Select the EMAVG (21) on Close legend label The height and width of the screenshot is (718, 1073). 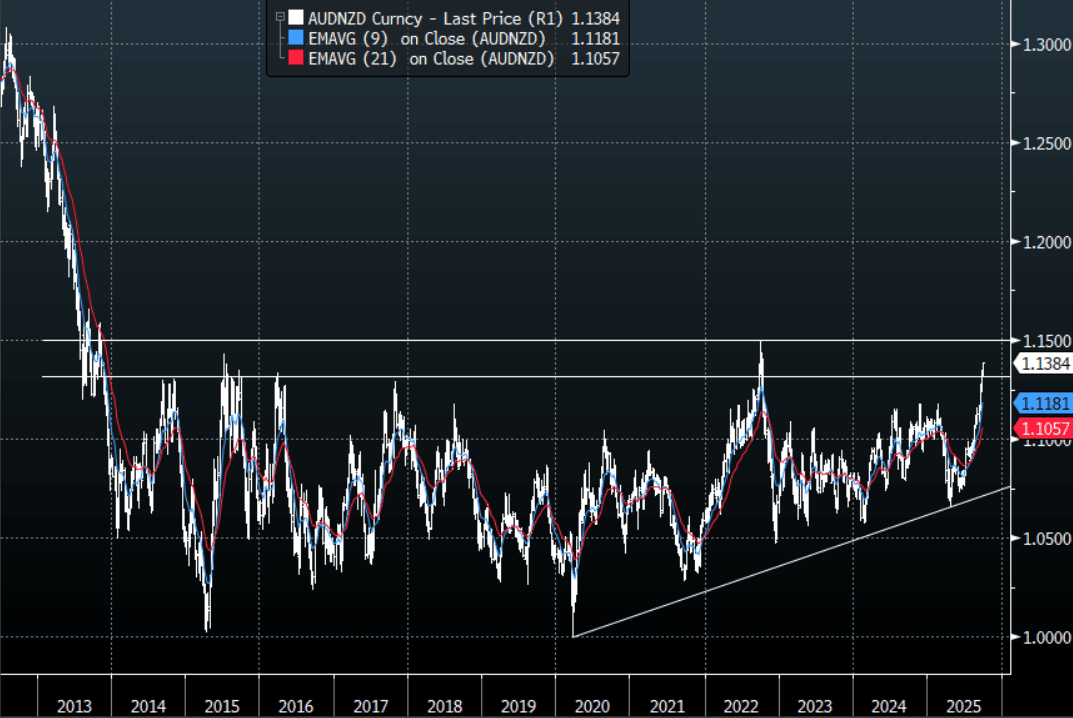[431, 59]
